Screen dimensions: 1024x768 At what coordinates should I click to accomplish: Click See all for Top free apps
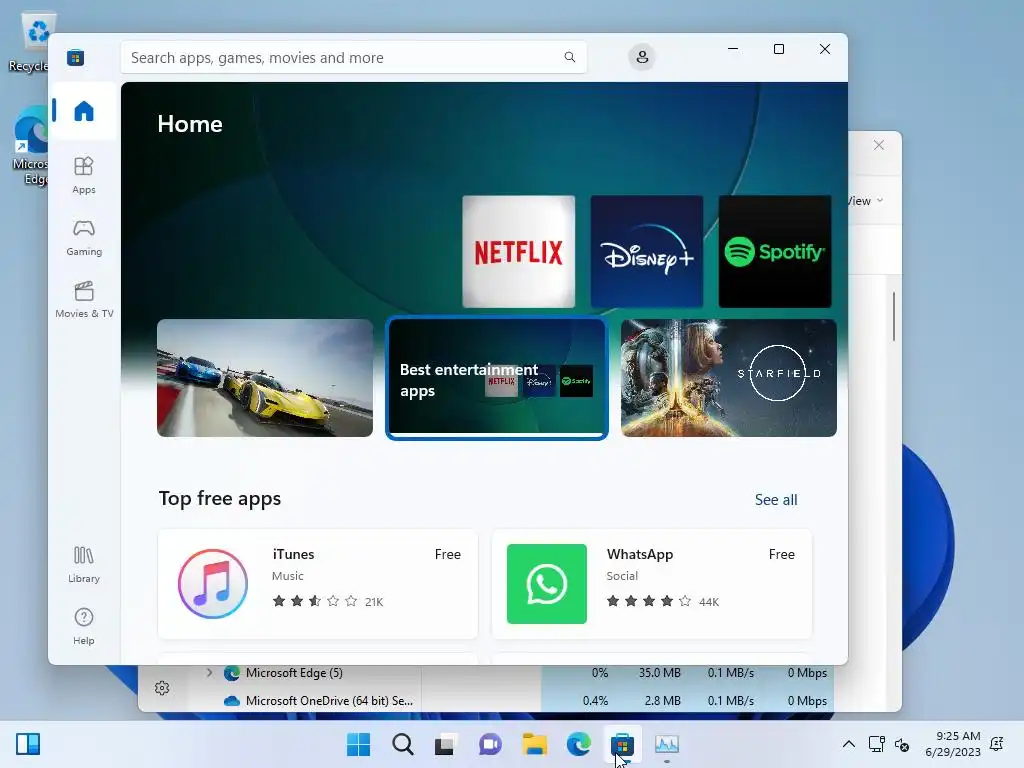coord(776,500)
